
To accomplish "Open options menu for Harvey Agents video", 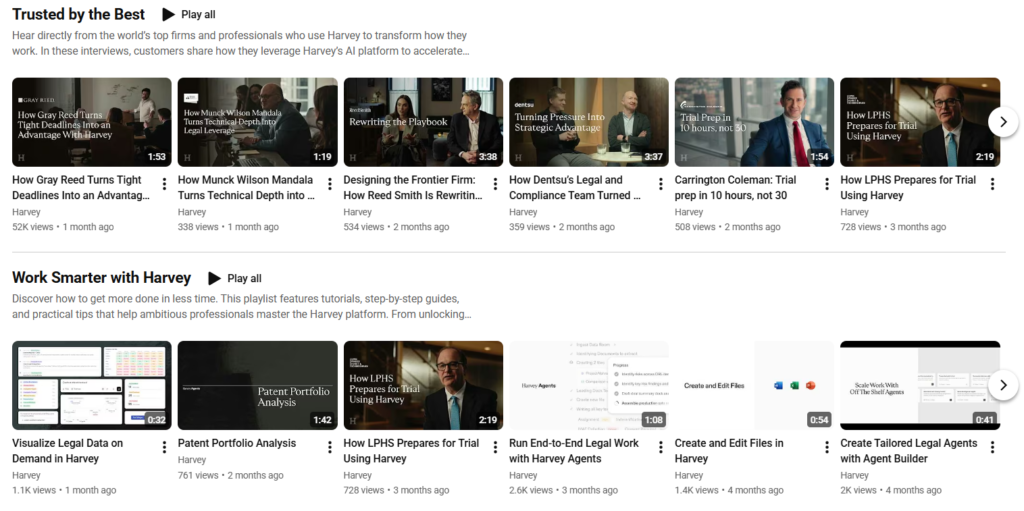I will coord(661,448).
